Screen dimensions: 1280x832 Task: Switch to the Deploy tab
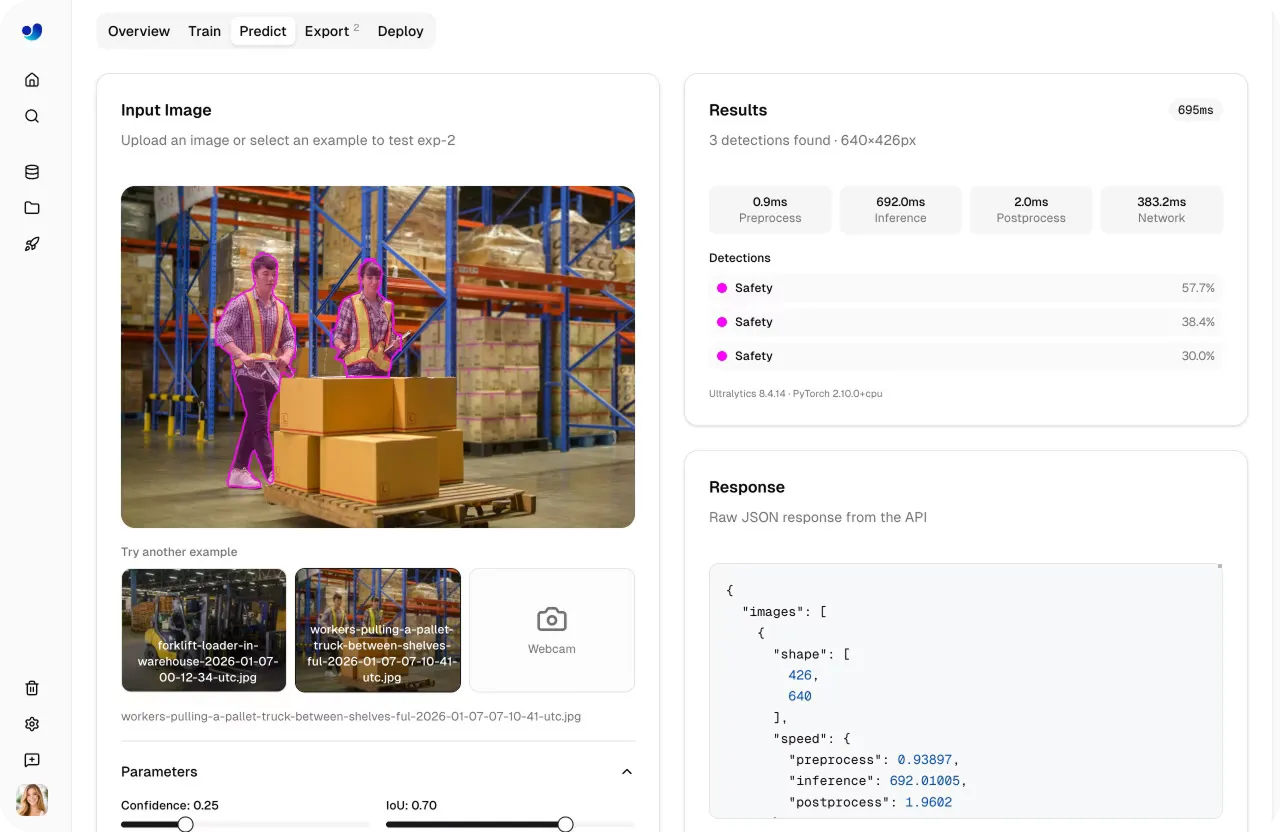click(x=401, y=31)
